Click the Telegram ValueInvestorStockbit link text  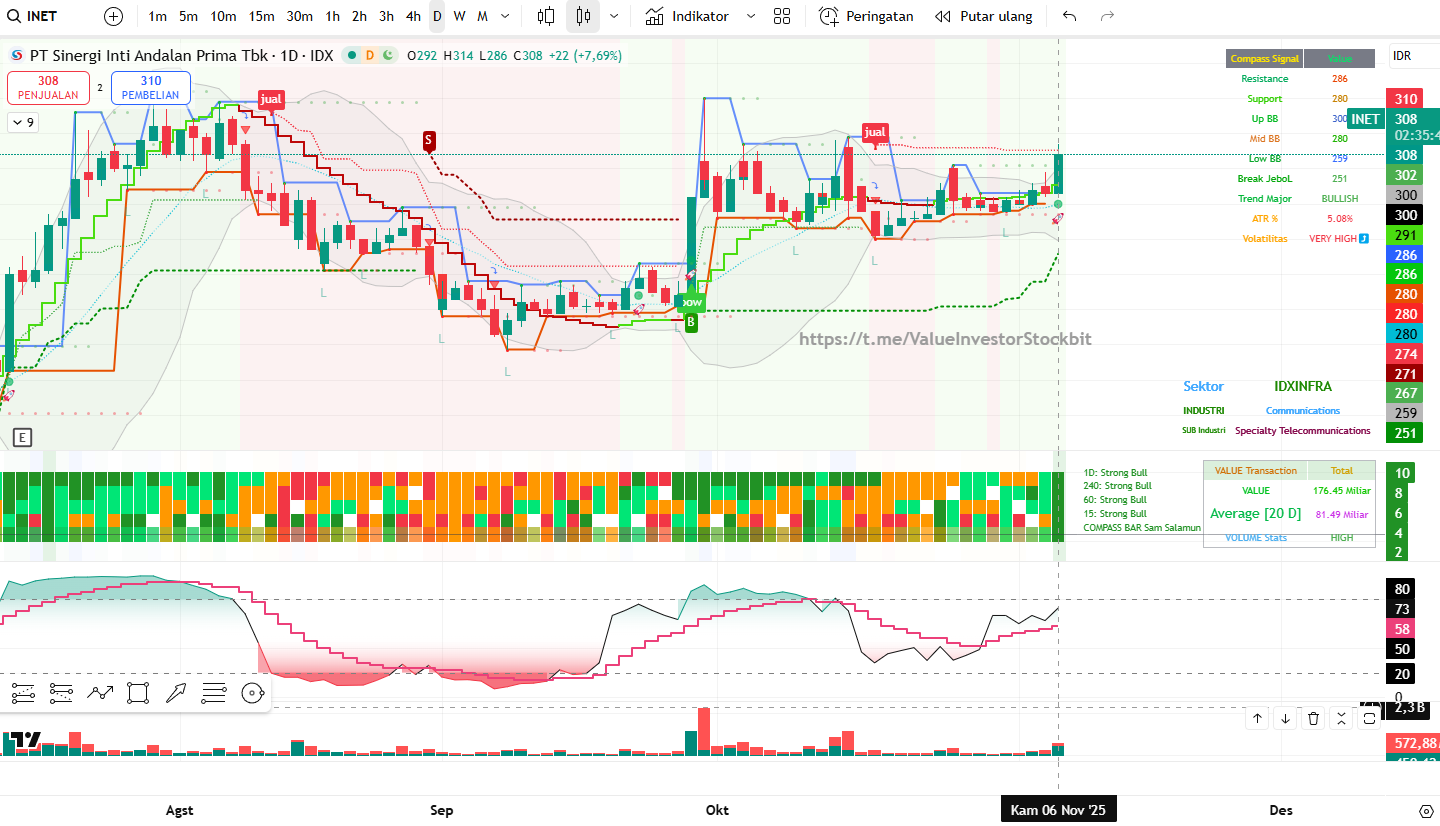[x=945, y=339]
